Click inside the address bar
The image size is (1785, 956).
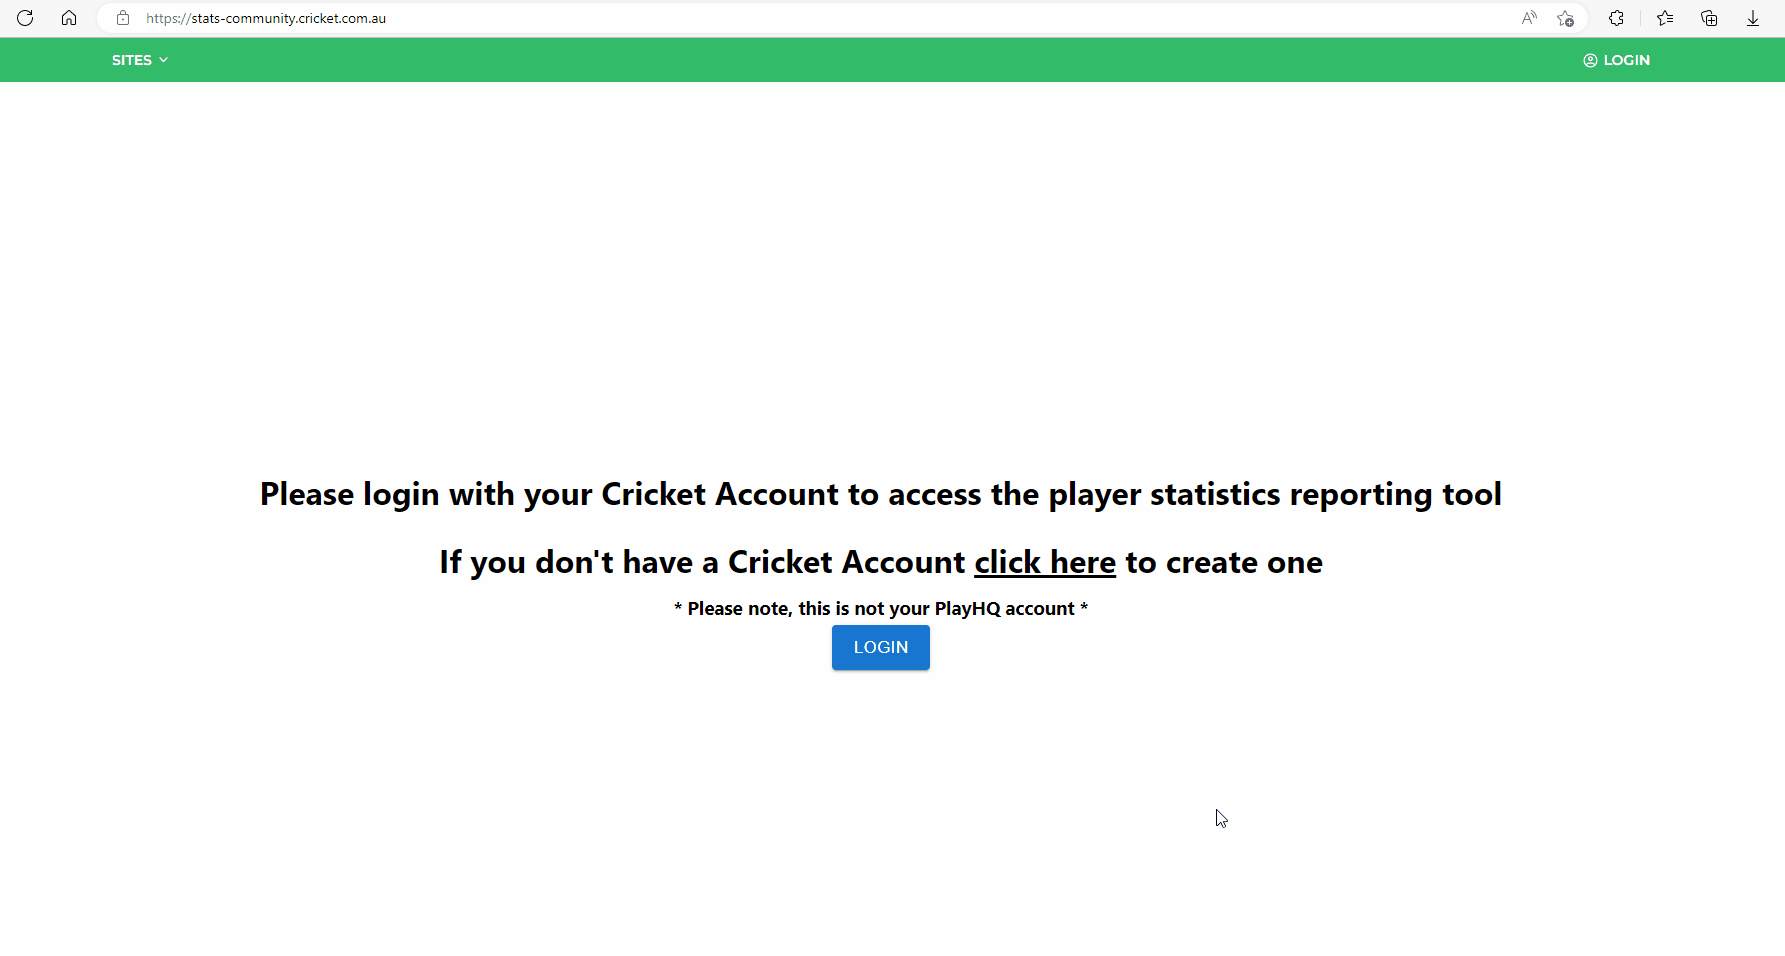[x=600, y=17]
